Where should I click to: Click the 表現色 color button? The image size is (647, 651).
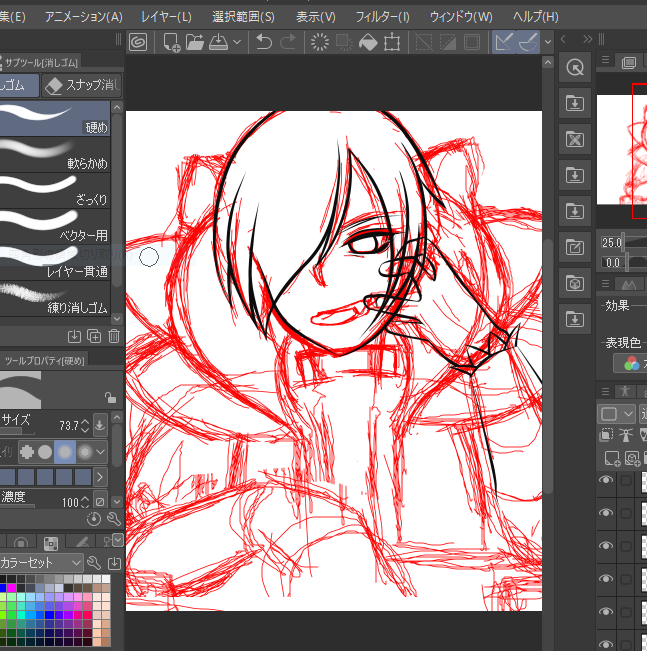point(630,363)
